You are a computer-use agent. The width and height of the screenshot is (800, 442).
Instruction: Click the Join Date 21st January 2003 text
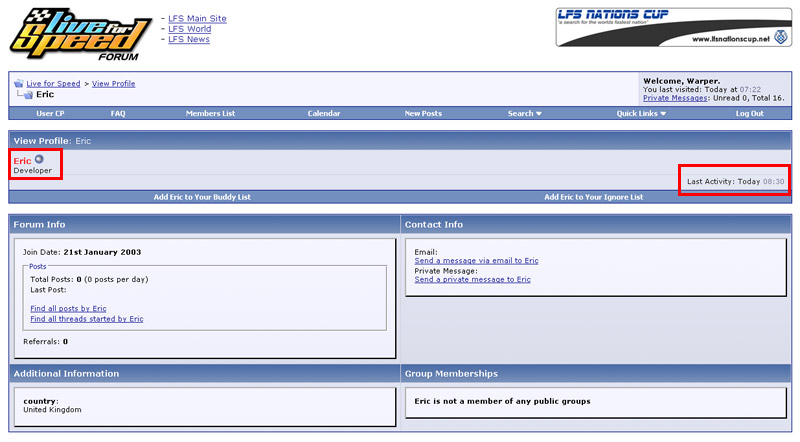[x=82, y=252]
